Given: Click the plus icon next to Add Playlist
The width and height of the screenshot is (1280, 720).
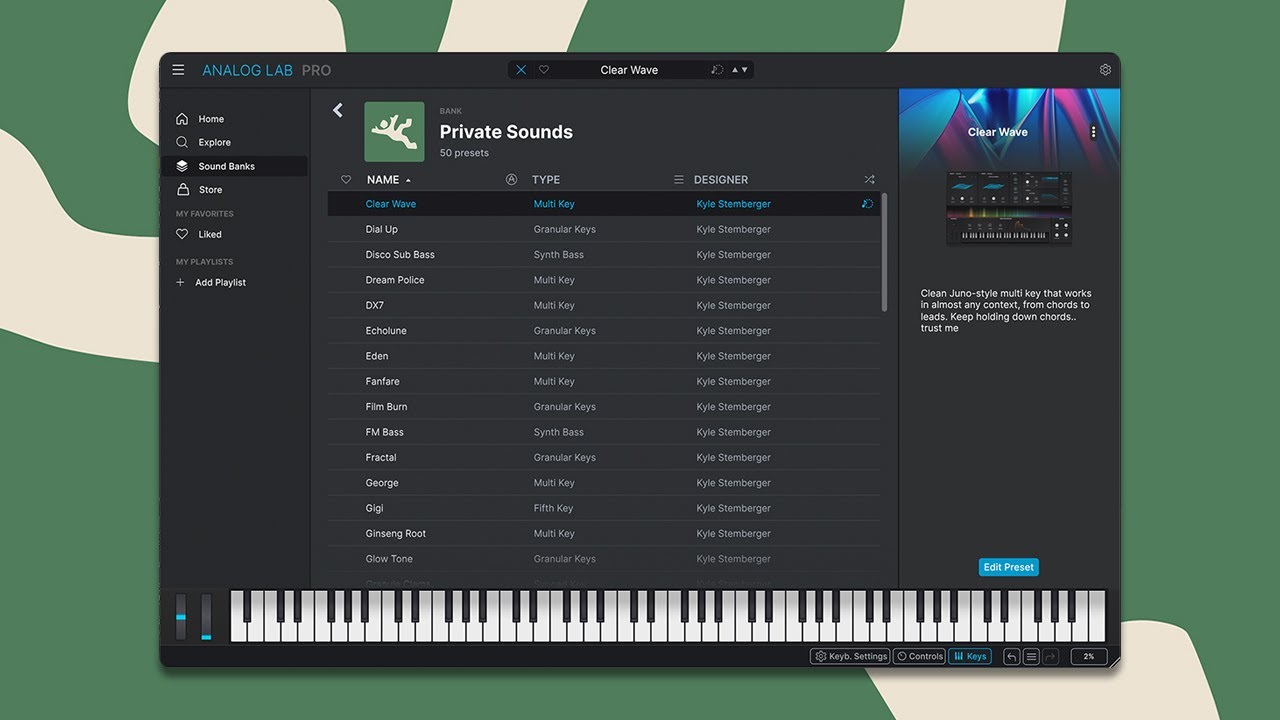Looking at the screenshot, I should pyautogui.click(x=180, y=283).
